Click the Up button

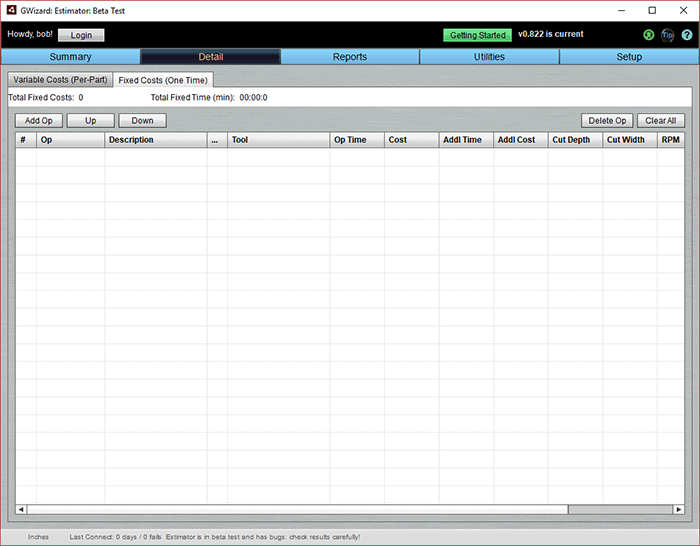tap(91, 121)
